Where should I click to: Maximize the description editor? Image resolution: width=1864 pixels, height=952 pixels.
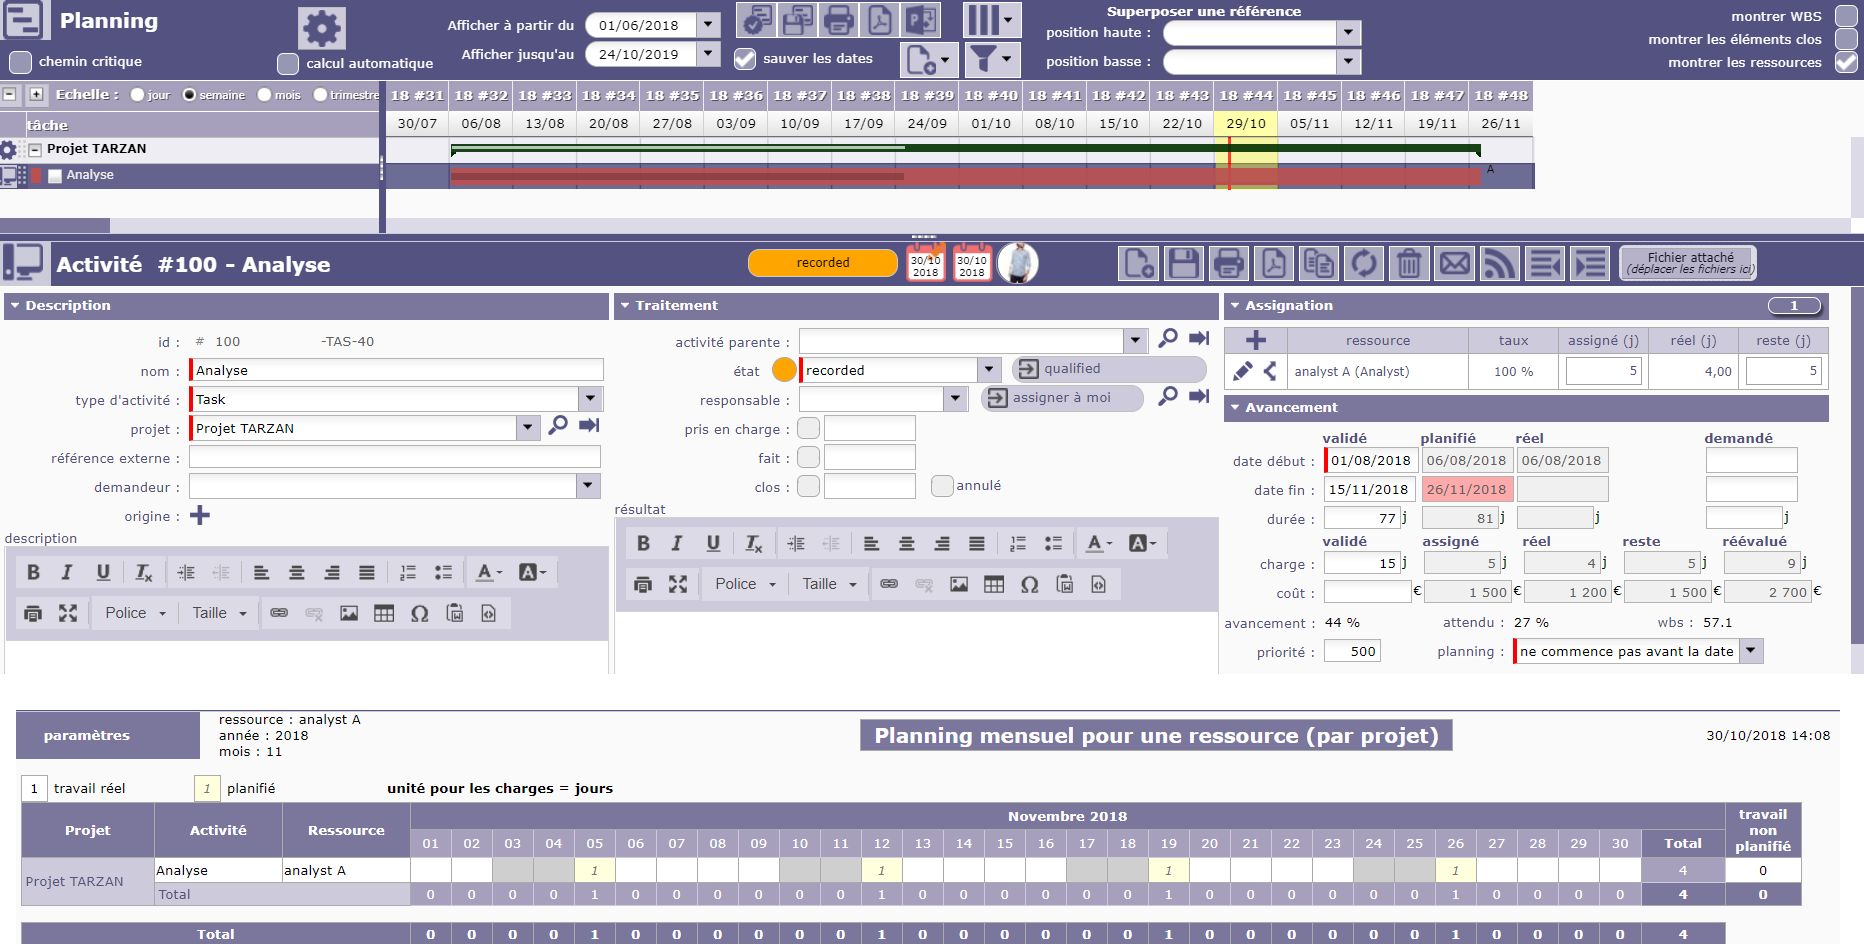68,613
